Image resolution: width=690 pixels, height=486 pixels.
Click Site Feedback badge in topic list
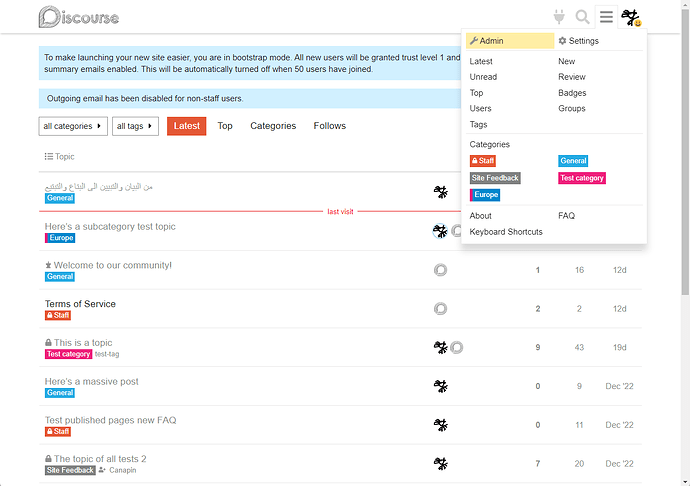[70, 470]
